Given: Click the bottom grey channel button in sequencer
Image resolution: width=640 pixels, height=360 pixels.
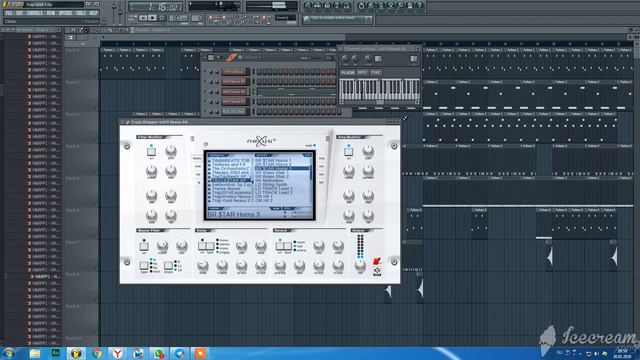Looking at the screenshot, I should pyautogui.click(x=236, y=111).
